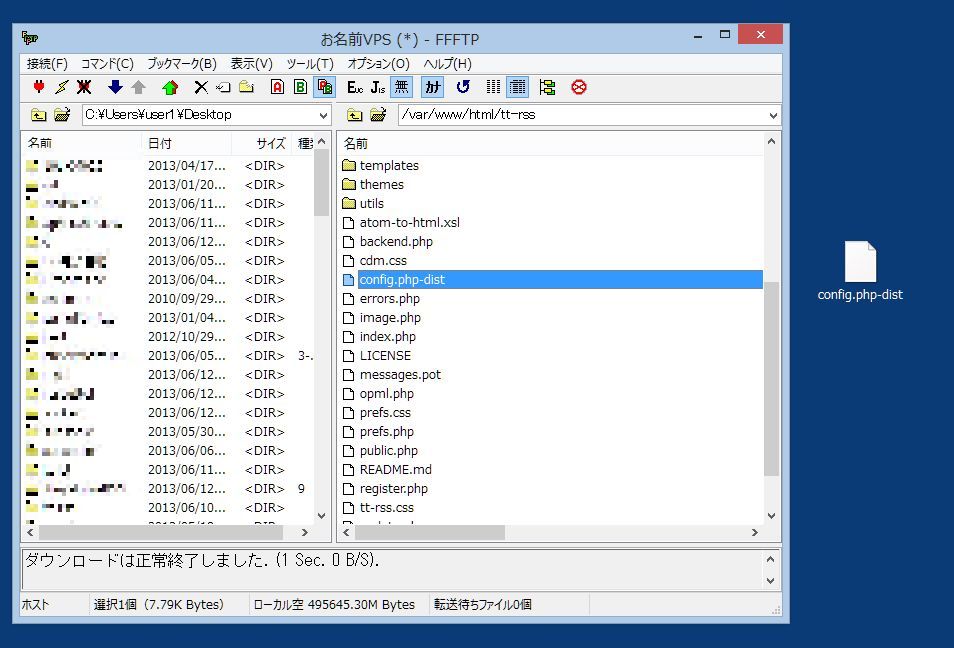Screen dimensions: 954x648
Task: Open コマンド(C) menu
Action: click(x=107, y=64)
